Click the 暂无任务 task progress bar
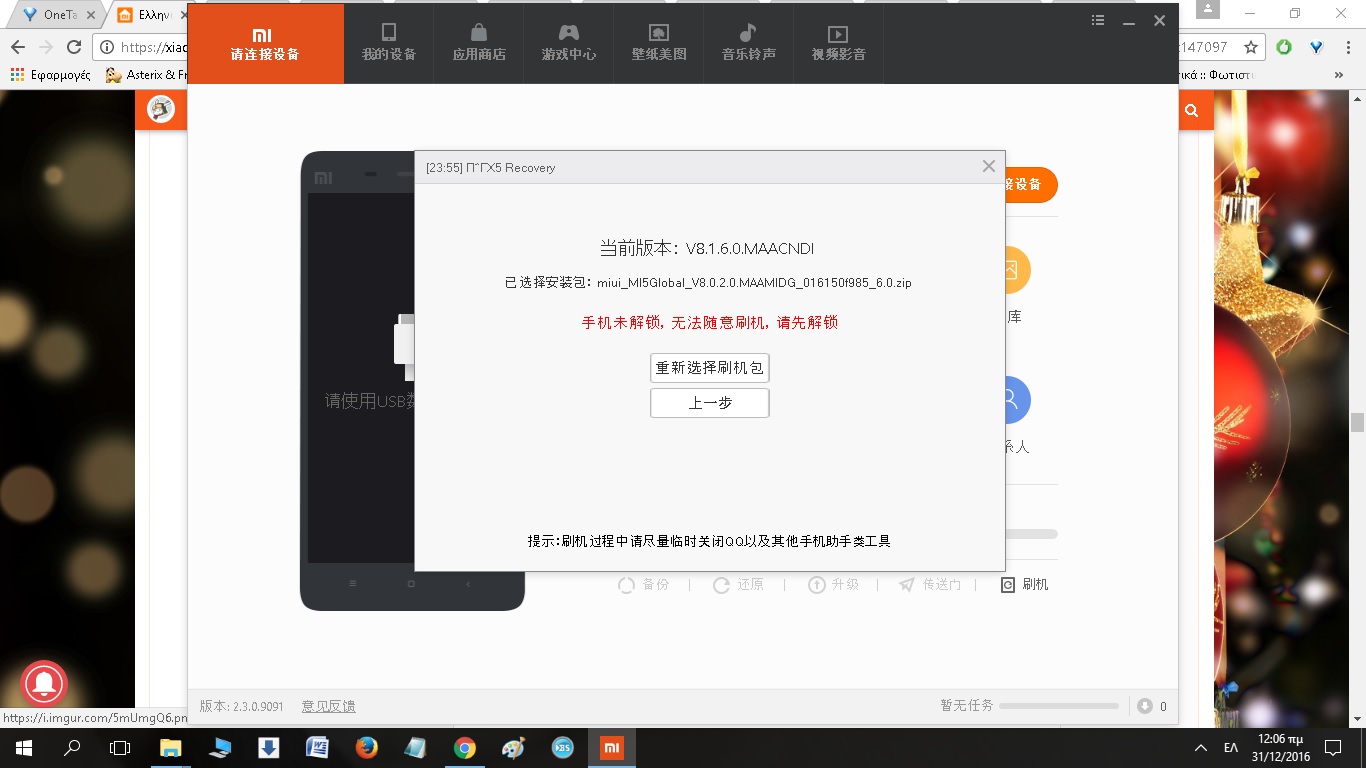1366x768 pixels. (1059, 706)
